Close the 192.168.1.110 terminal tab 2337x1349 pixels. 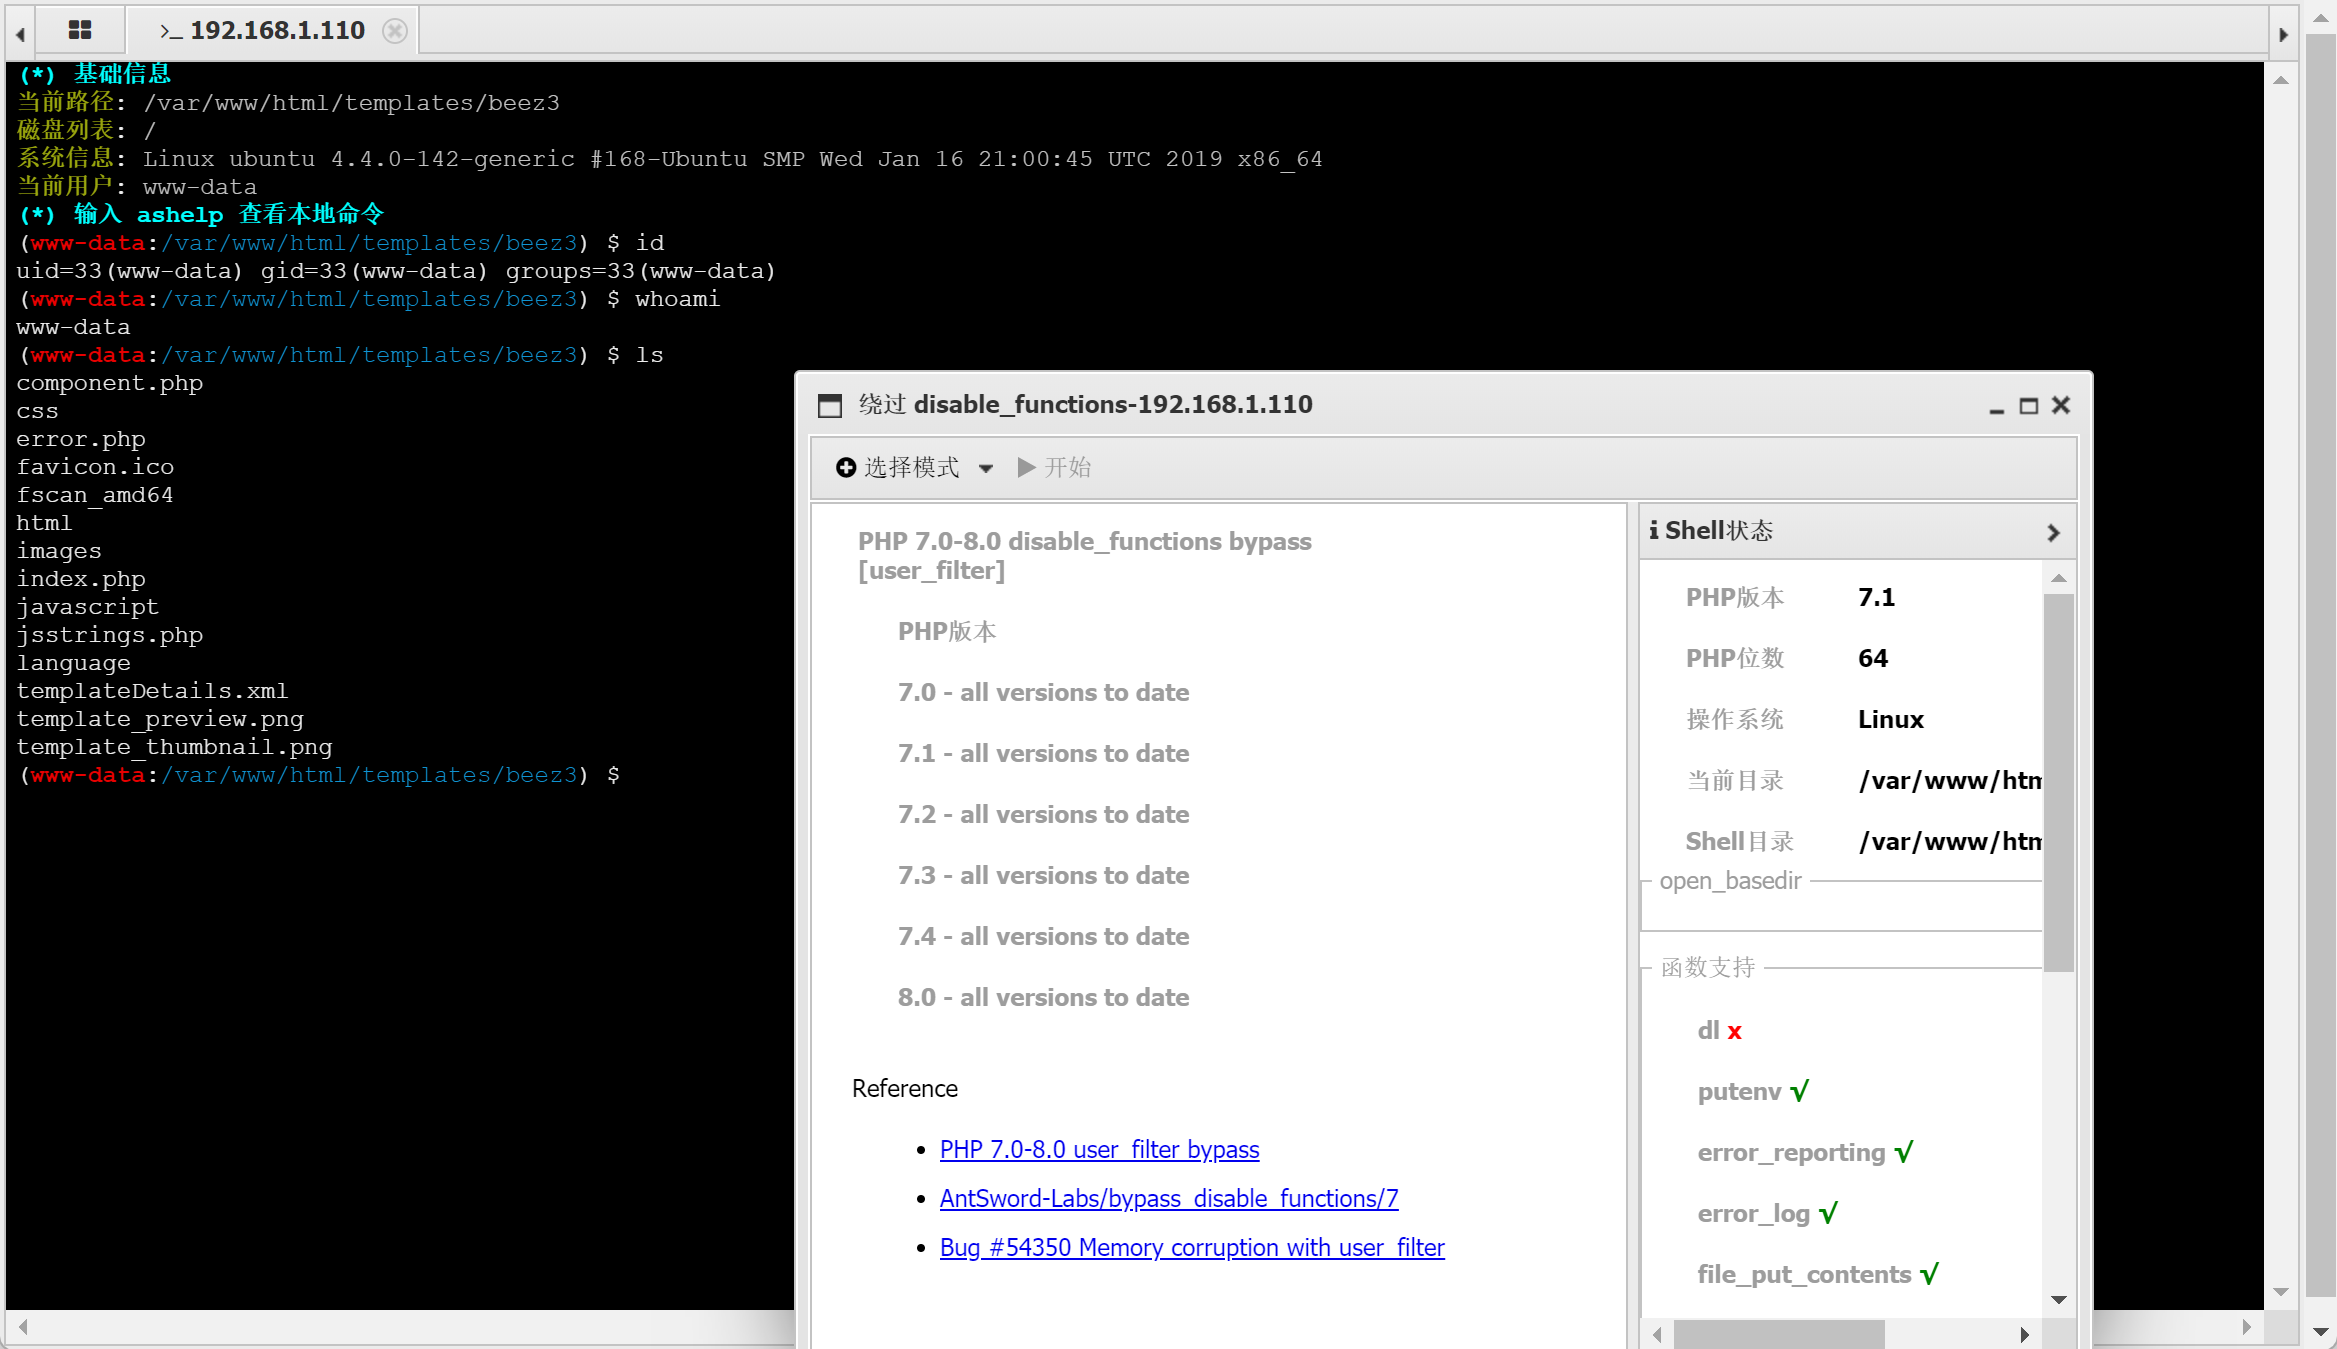(x=395, y=31)
